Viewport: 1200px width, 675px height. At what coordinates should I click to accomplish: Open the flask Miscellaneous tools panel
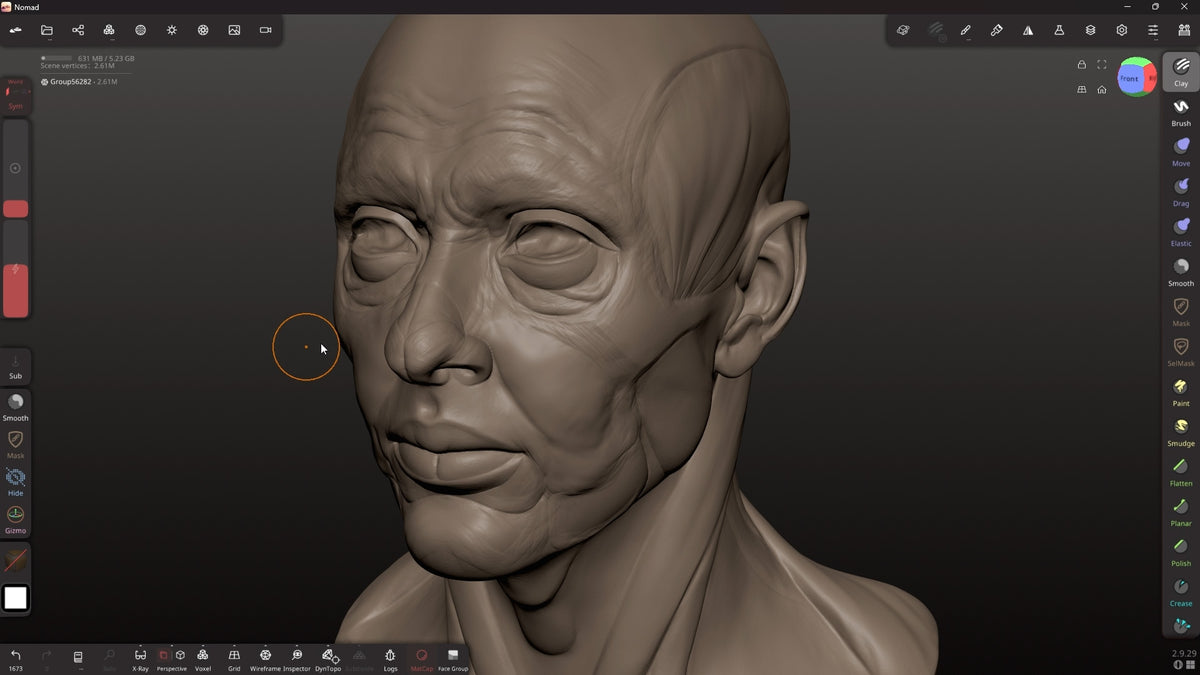click(x=1059, y=30)
